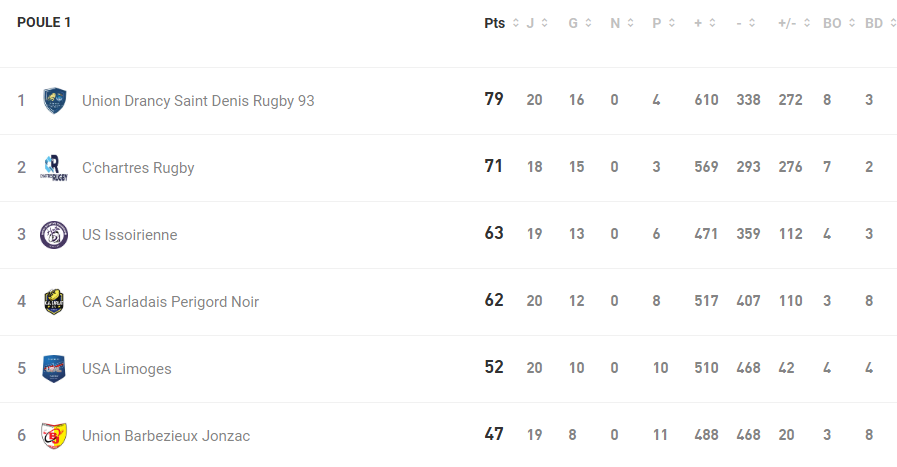The image size is (897, 467).
Task: Click Union Drancy Saint Denis team logo
Action: click(x=54, y=100)
